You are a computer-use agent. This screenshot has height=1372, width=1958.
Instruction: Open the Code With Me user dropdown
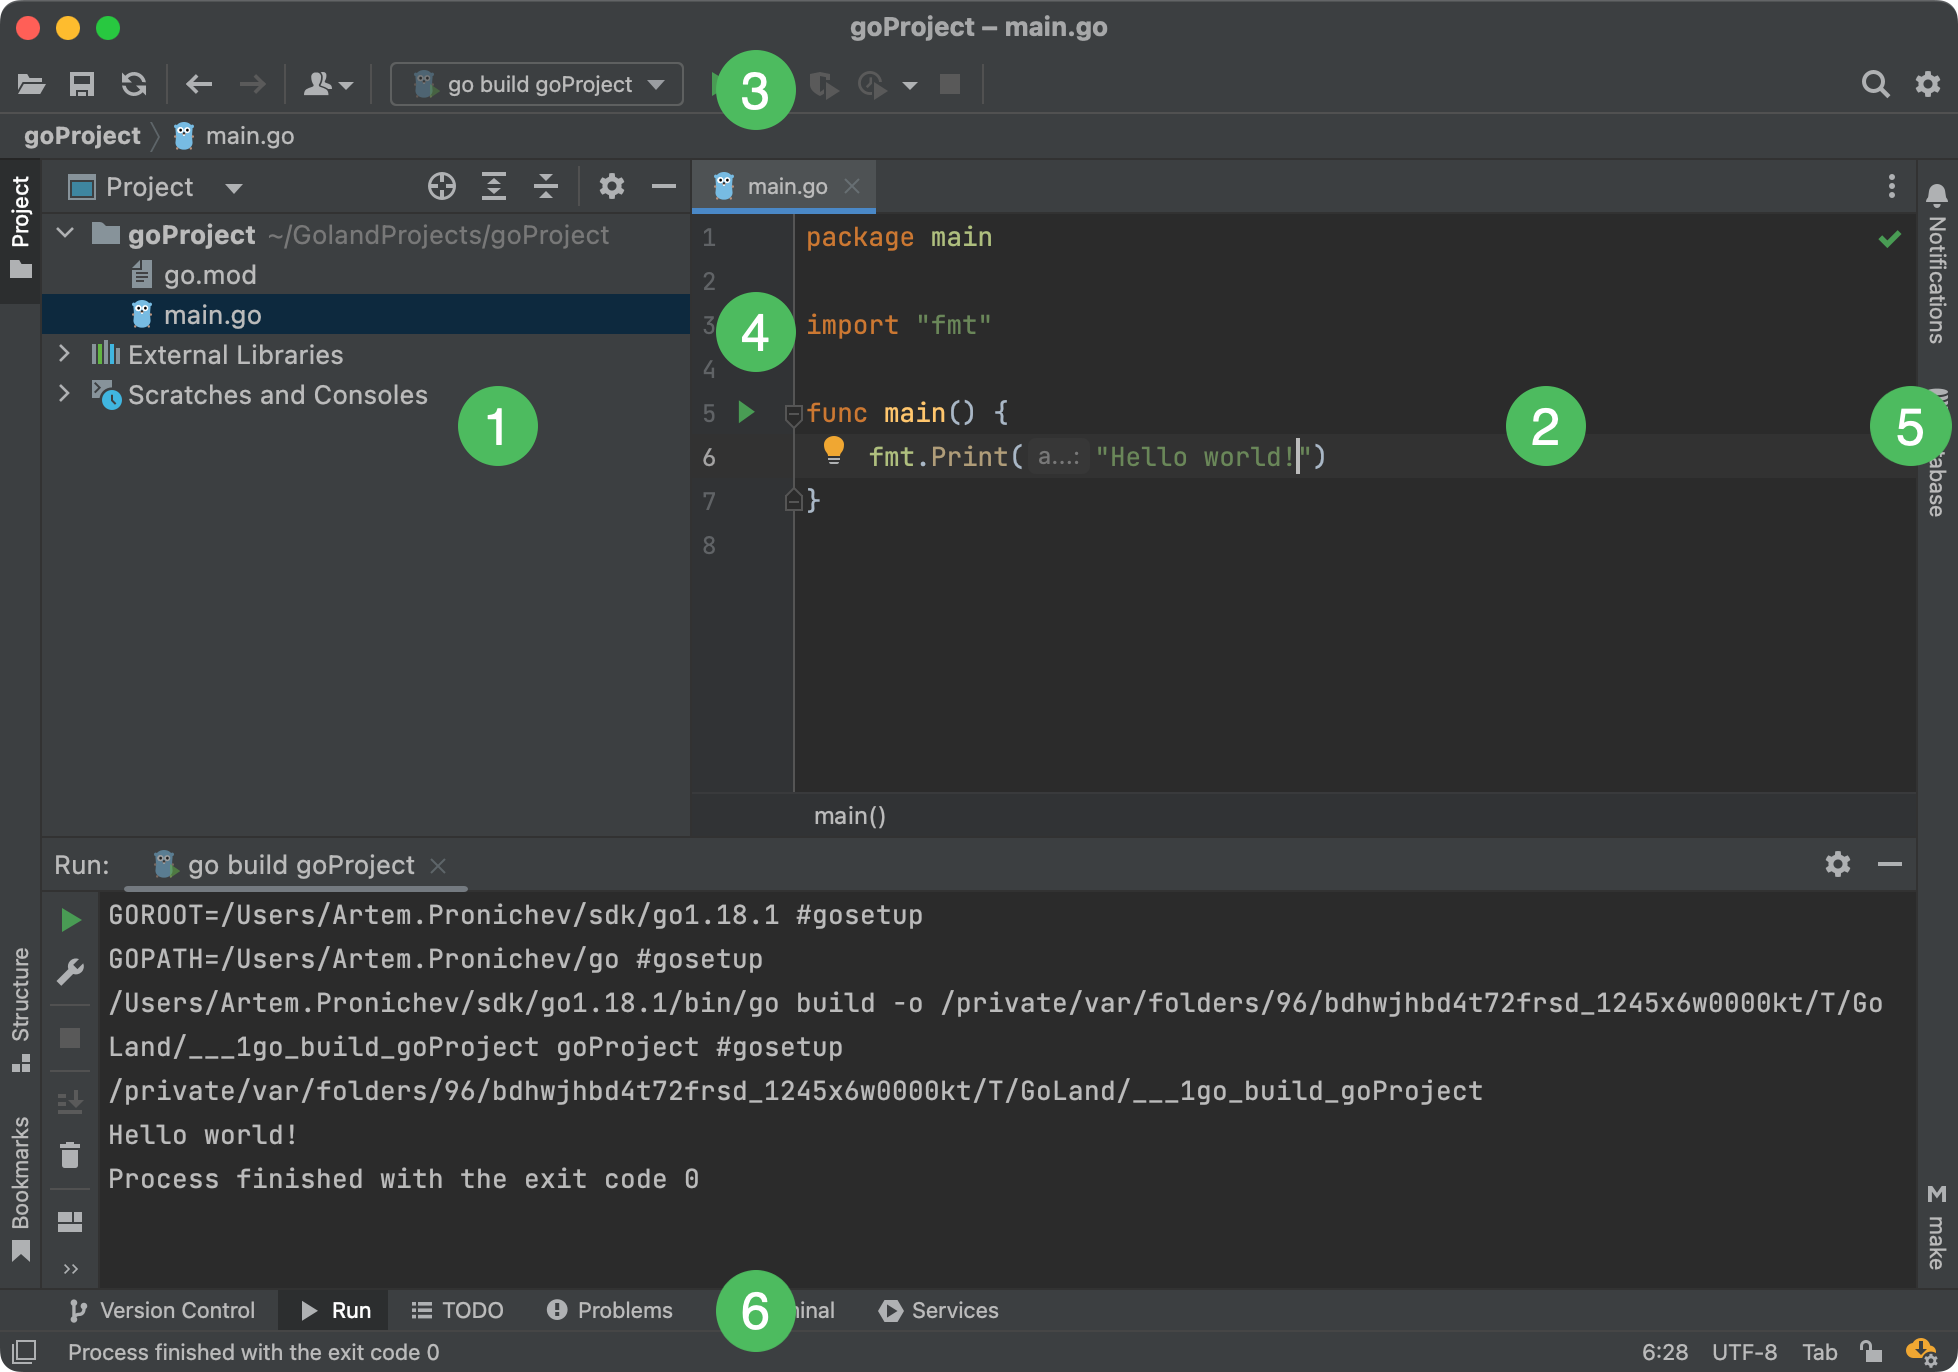[328, 84]
